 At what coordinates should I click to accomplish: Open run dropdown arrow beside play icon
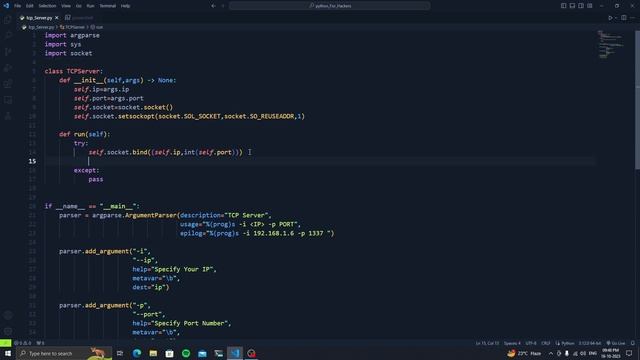[x=616, y=18]
